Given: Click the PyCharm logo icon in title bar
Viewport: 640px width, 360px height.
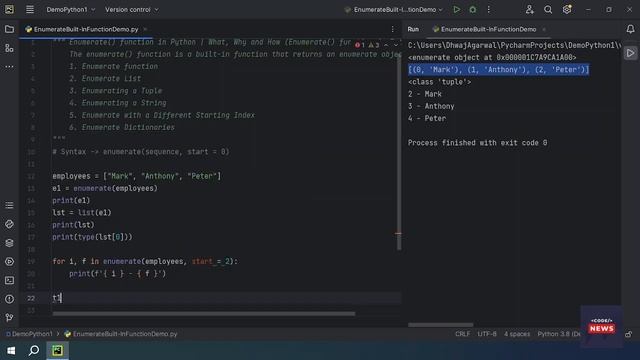Looking at the screenshot, I should tap(9, 9).
